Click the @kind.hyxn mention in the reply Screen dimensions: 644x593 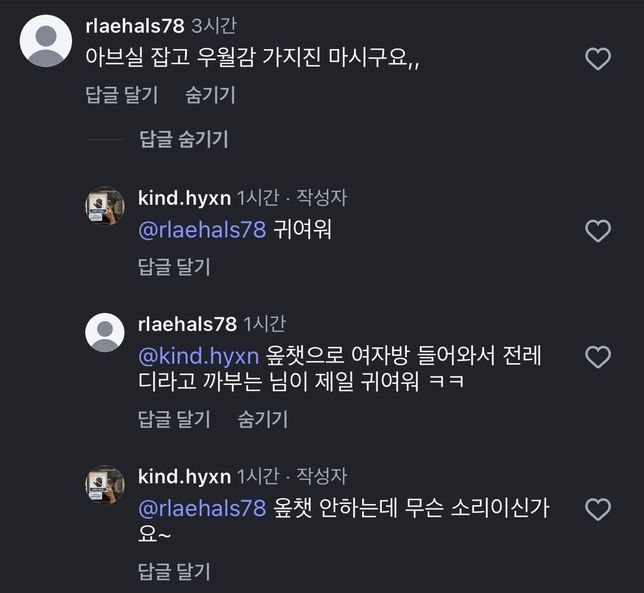click(199, 356)
